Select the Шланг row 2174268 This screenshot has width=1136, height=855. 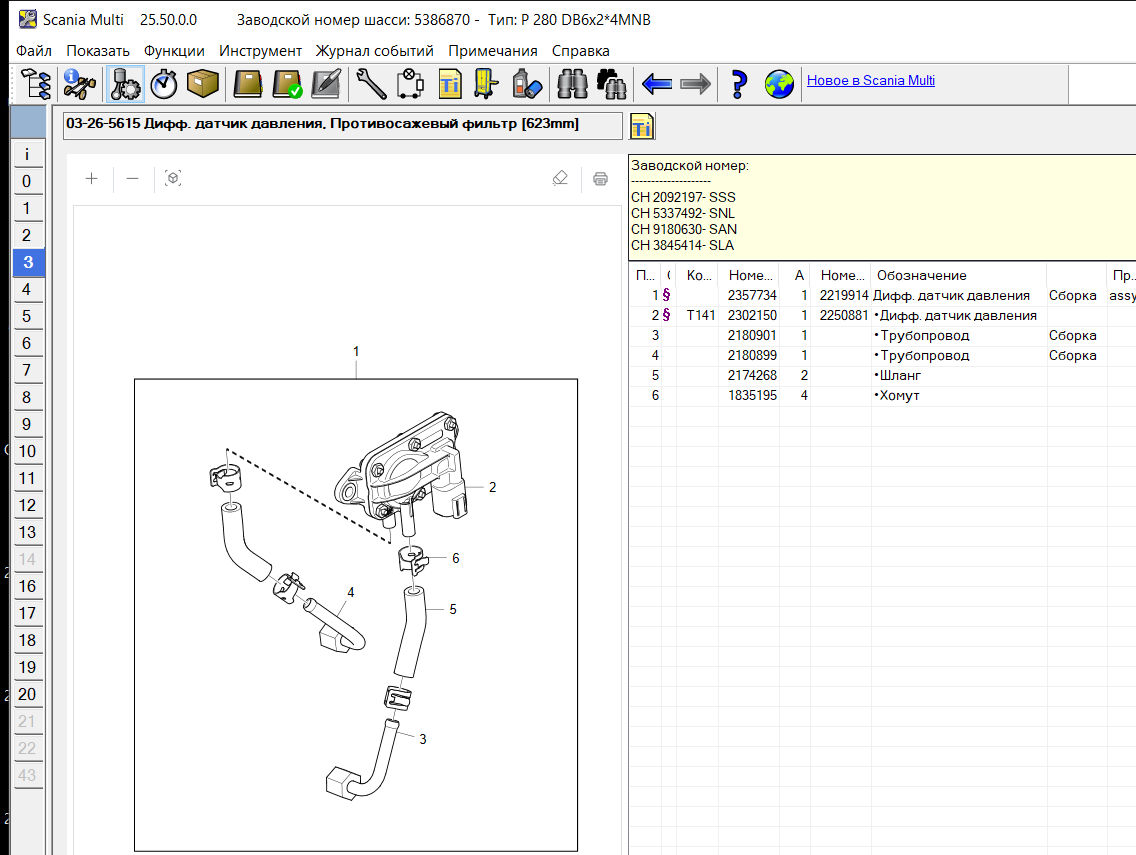click(x=882, y=375)
